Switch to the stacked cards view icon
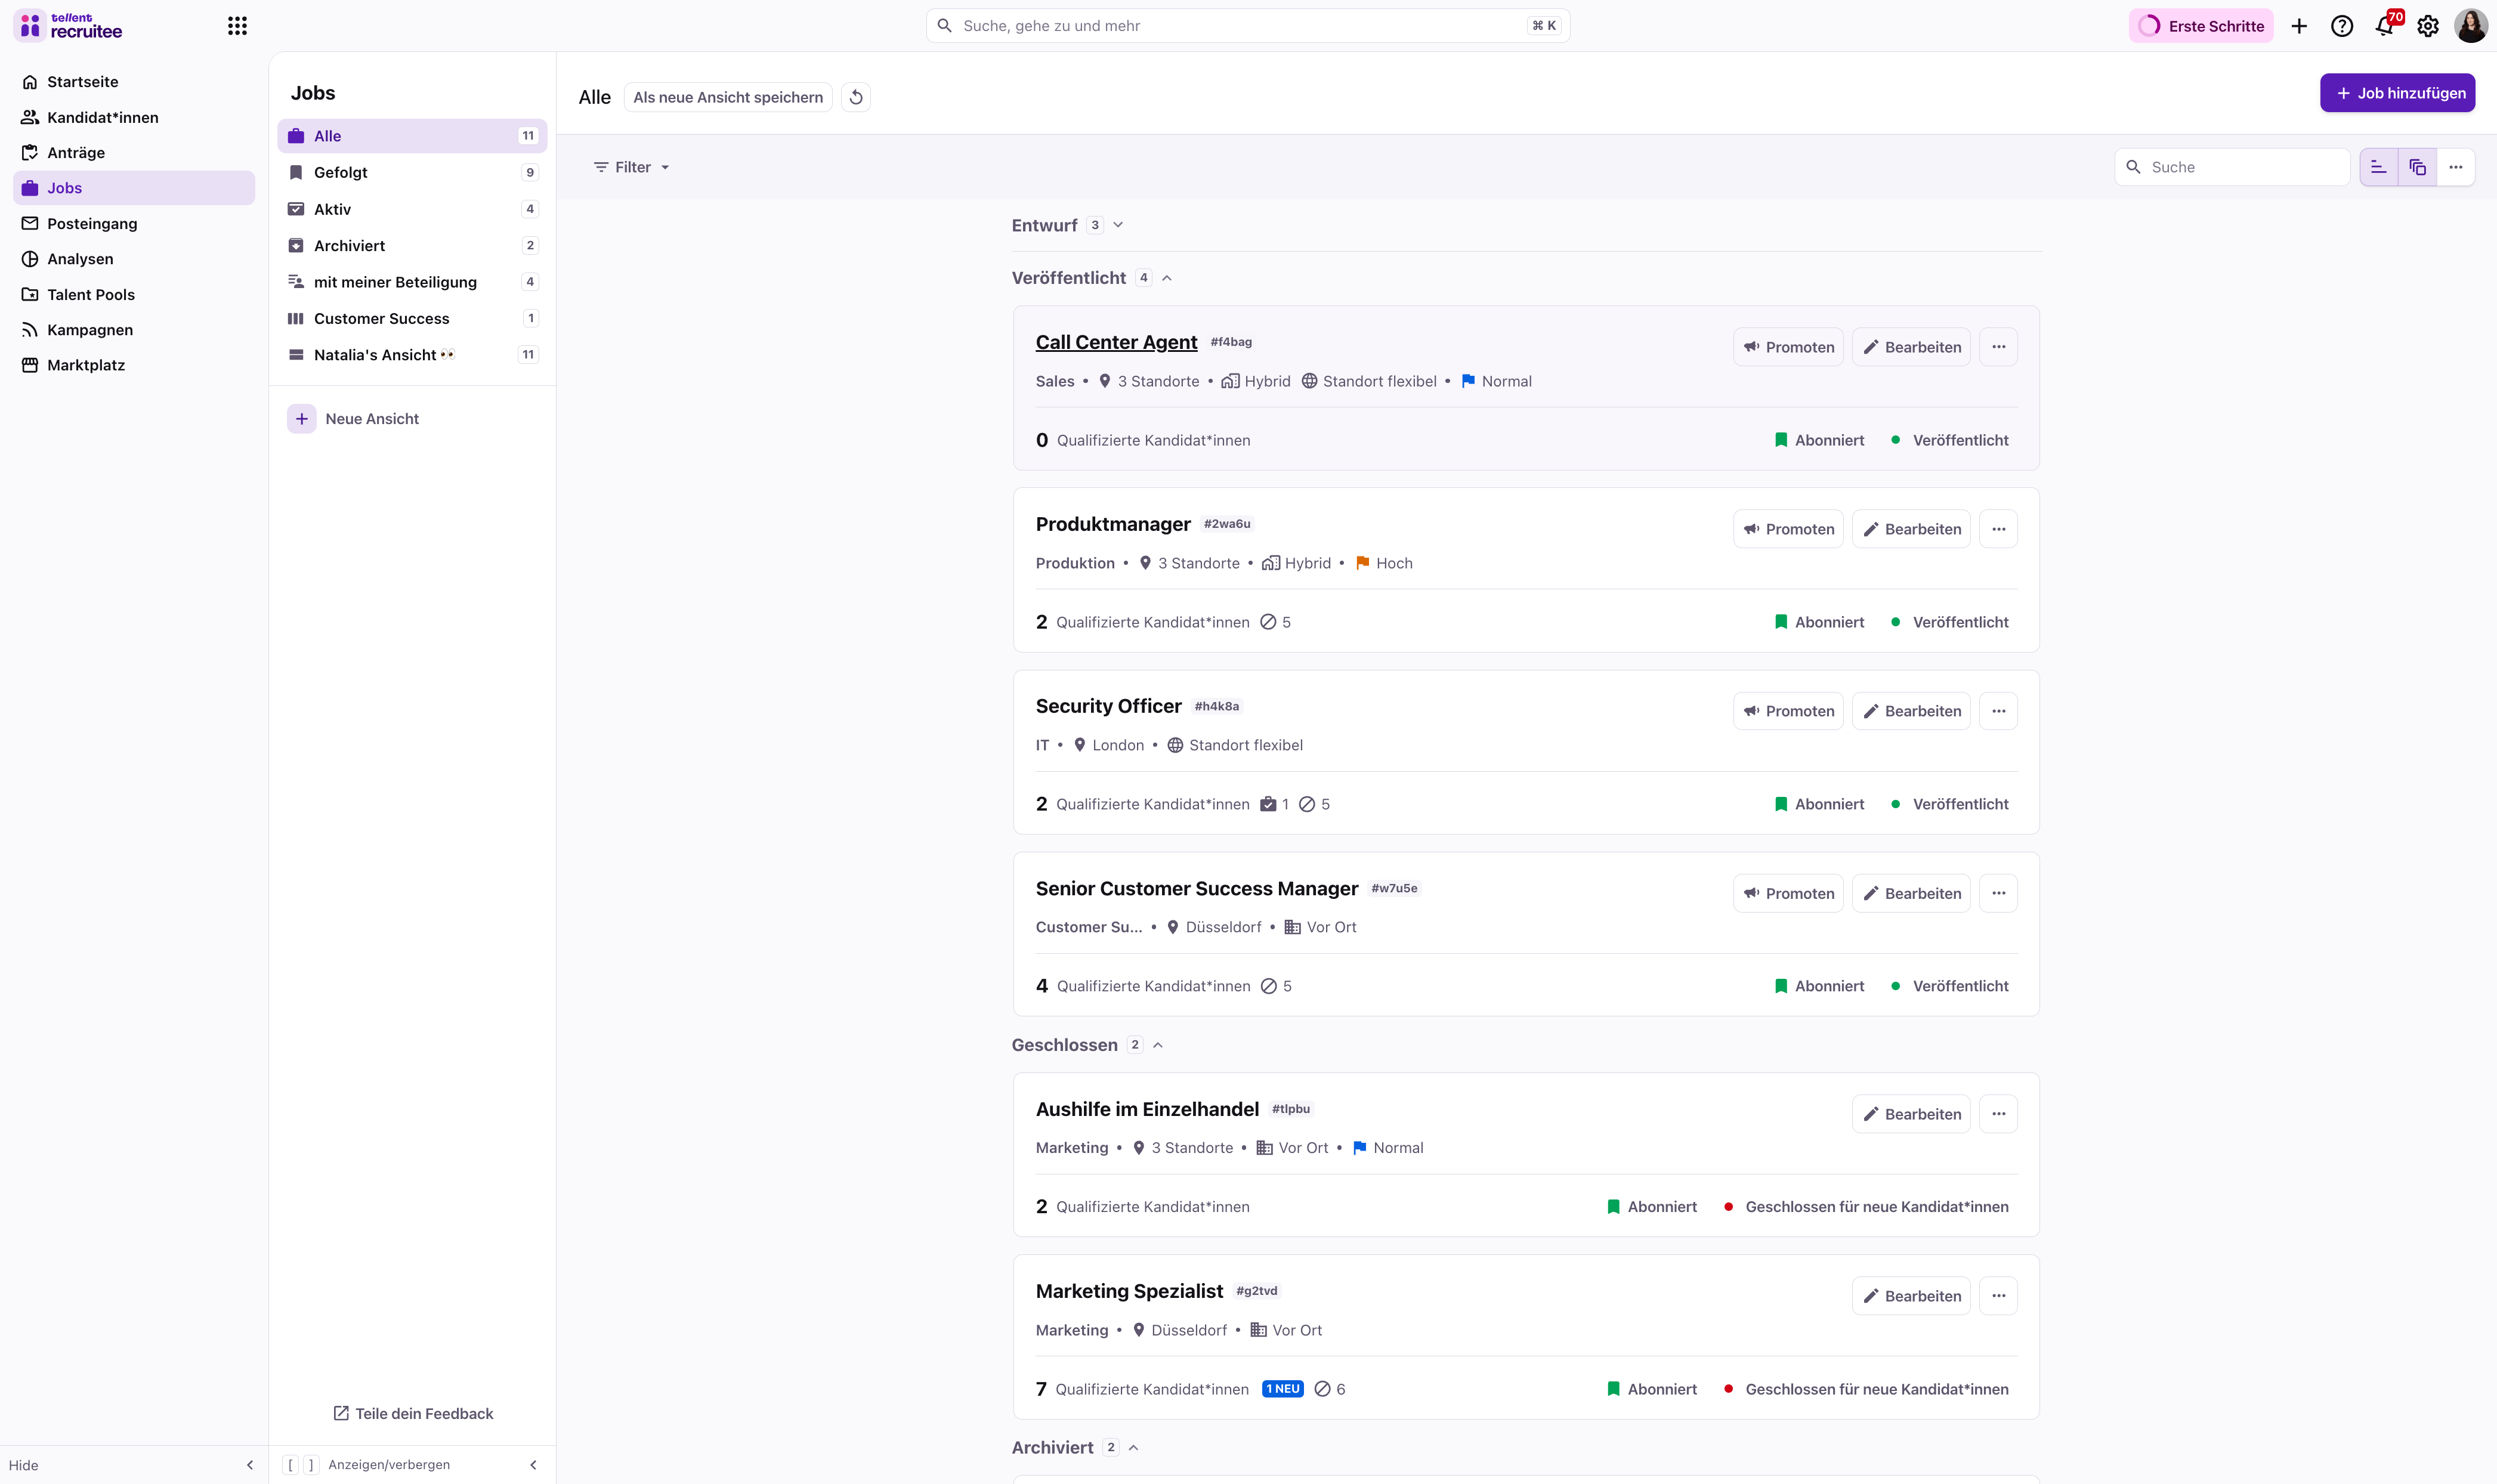Viewport: 2497px width, 1484px height. point(2417,167)
